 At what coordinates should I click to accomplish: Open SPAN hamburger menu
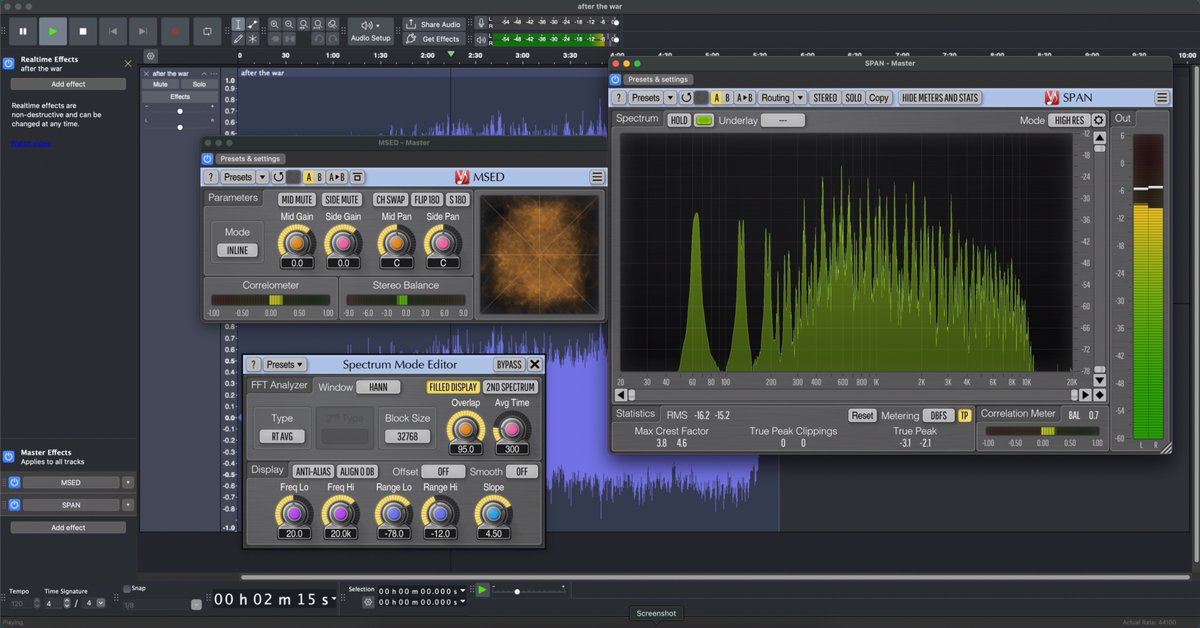[1162, 98]
